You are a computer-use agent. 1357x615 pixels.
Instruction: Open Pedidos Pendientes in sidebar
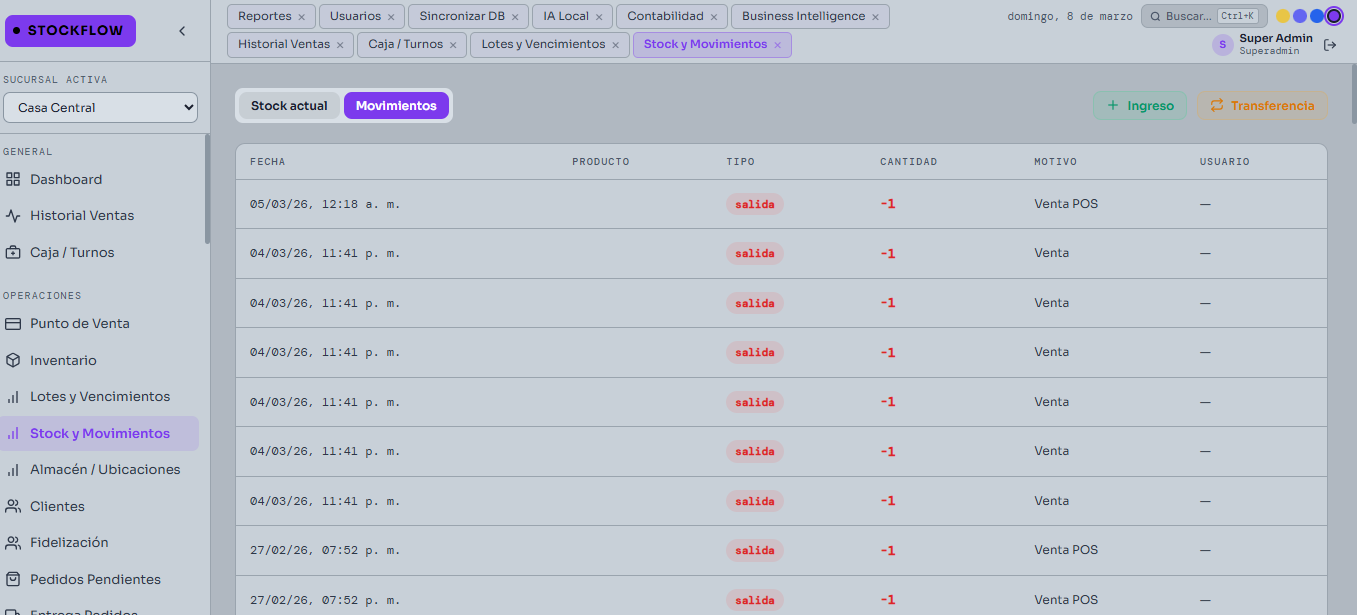tap(95, 580)
